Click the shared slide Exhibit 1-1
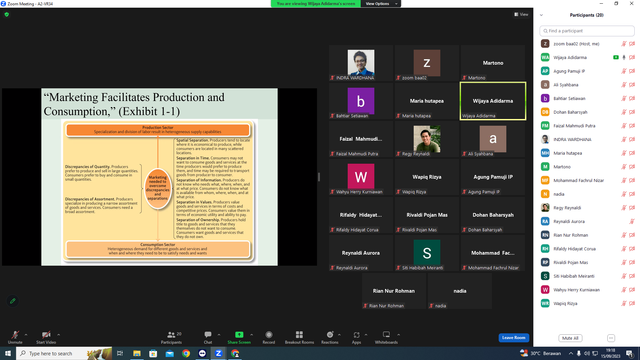This screenshot has height=360, width=640. click(160, 177)
